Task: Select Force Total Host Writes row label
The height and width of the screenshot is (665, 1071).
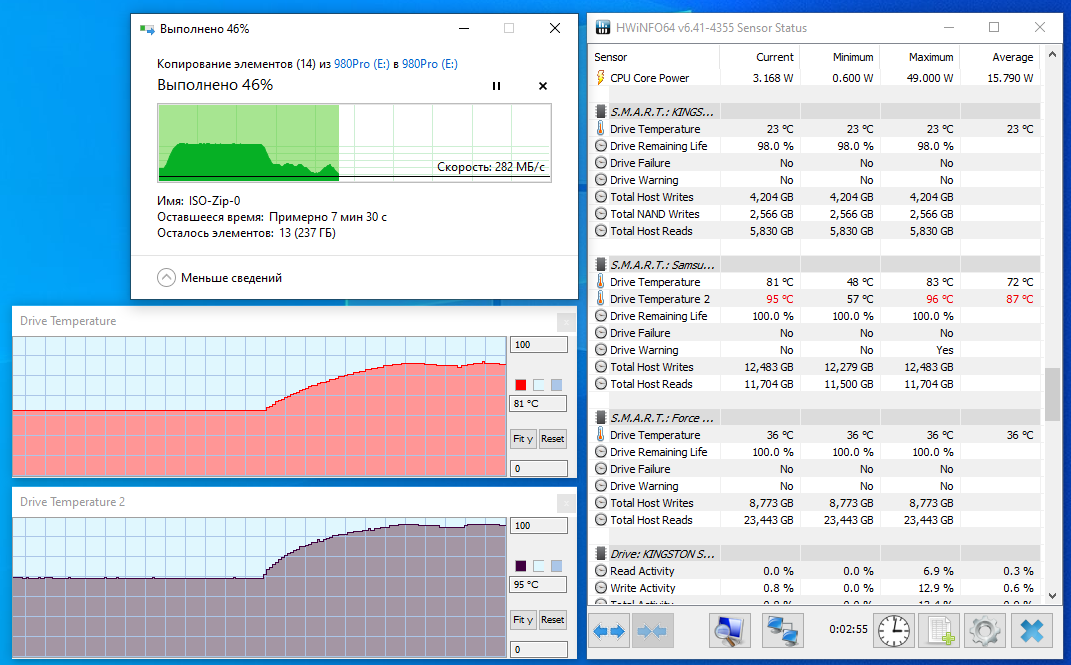Action: coord(652,503)
